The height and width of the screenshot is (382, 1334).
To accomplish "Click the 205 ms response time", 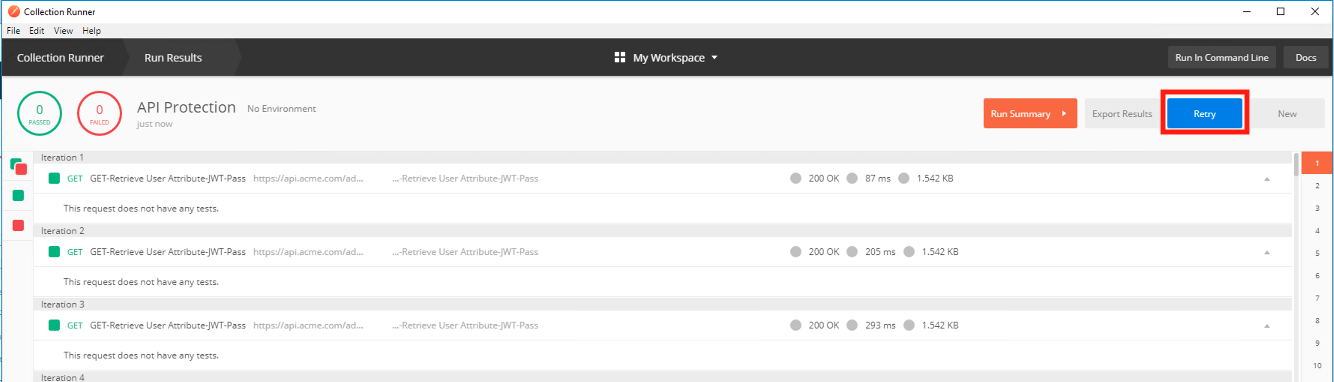I will [x=880, y=252].
